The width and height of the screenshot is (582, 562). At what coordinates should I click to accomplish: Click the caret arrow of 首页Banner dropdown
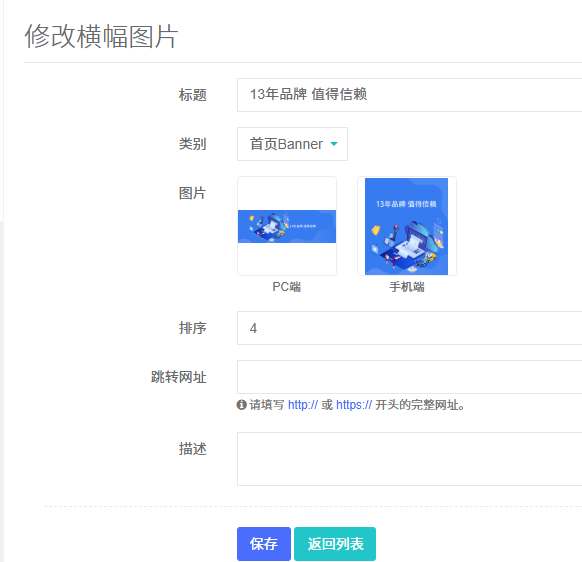click(334, 144)
